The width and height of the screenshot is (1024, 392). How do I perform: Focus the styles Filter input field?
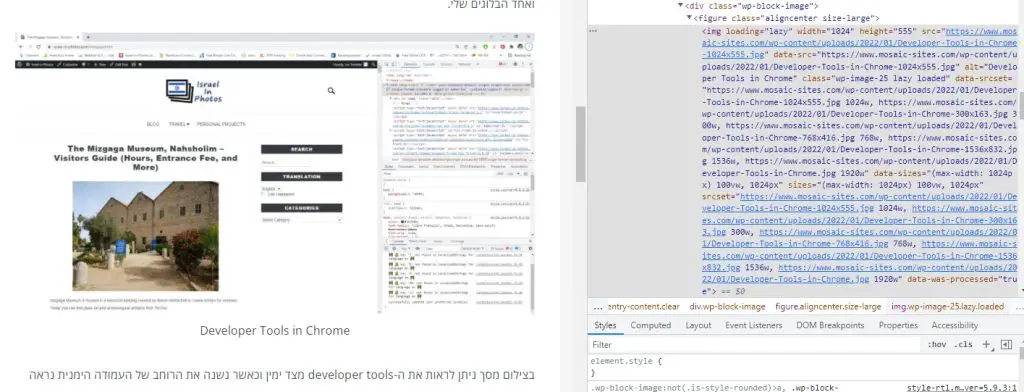751,344
